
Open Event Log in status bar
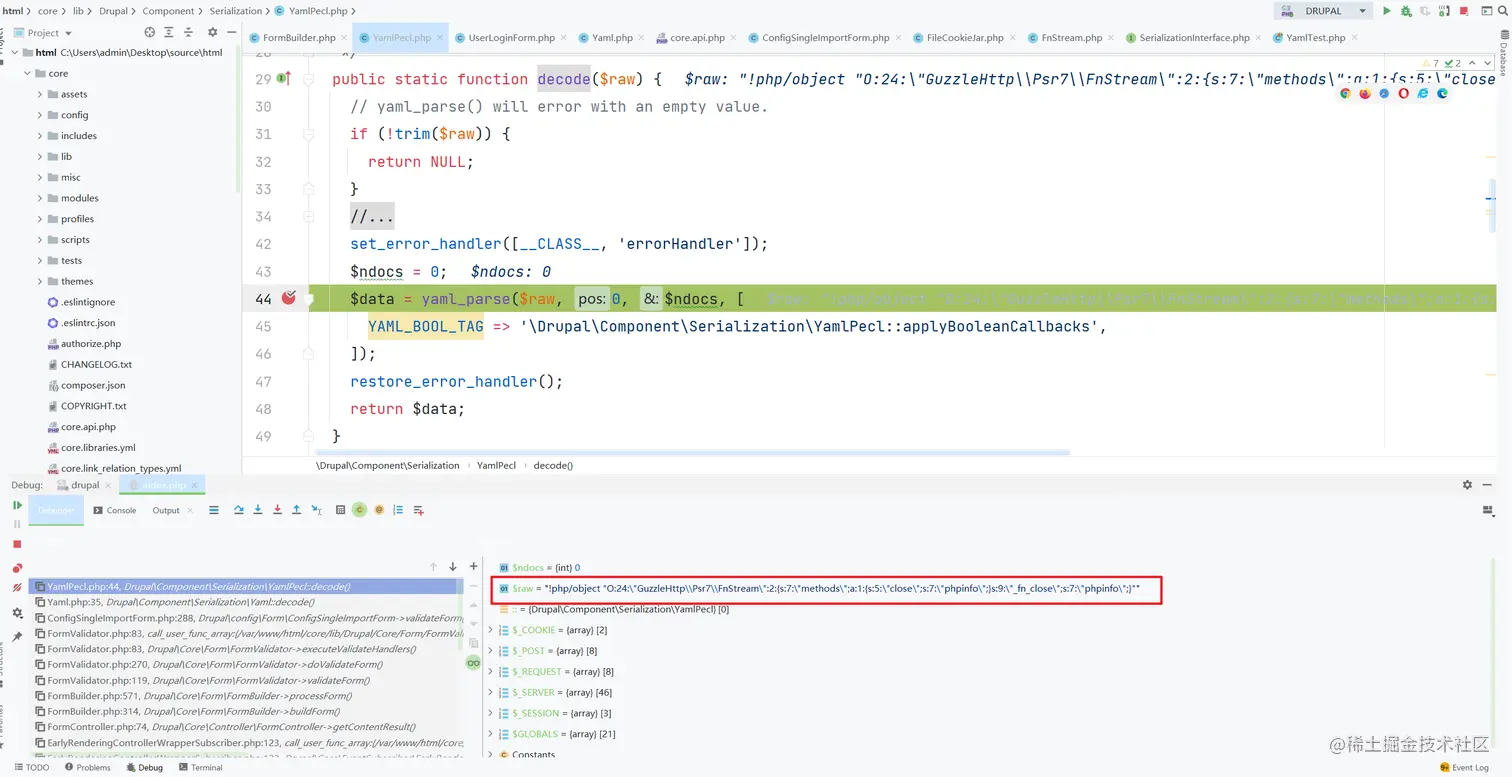click(x=1464, y=768)
